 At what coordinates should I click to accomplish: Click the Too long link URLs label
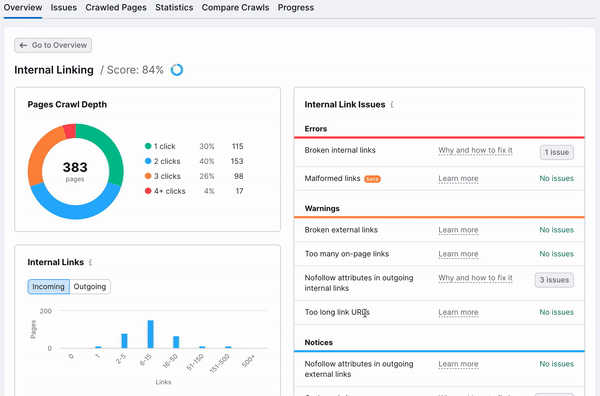337,312
